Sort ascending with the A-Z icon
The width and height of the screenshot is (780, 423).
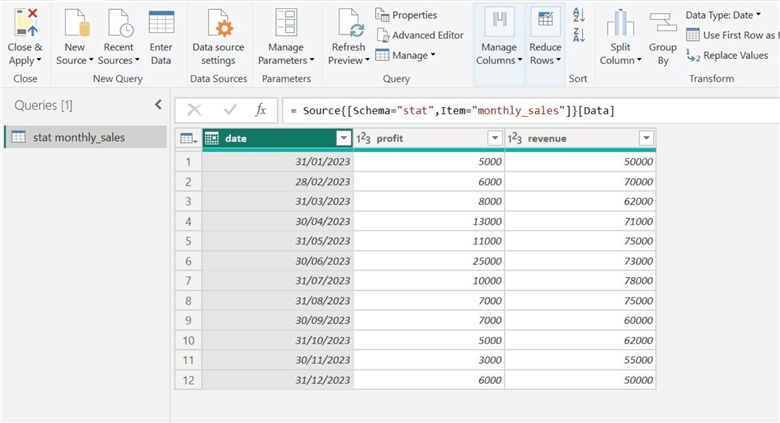click(578, 15)
